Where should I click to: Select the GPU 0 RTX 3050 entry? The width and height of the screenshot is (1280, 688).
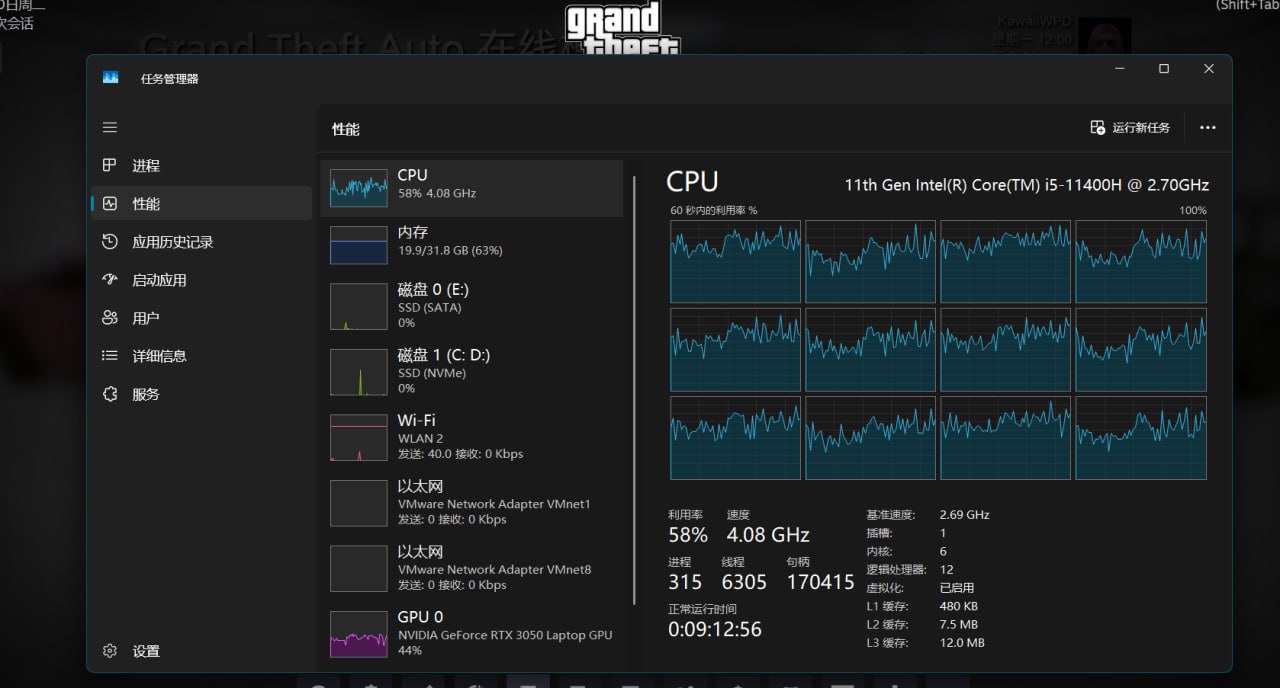(x=470, y=633)
